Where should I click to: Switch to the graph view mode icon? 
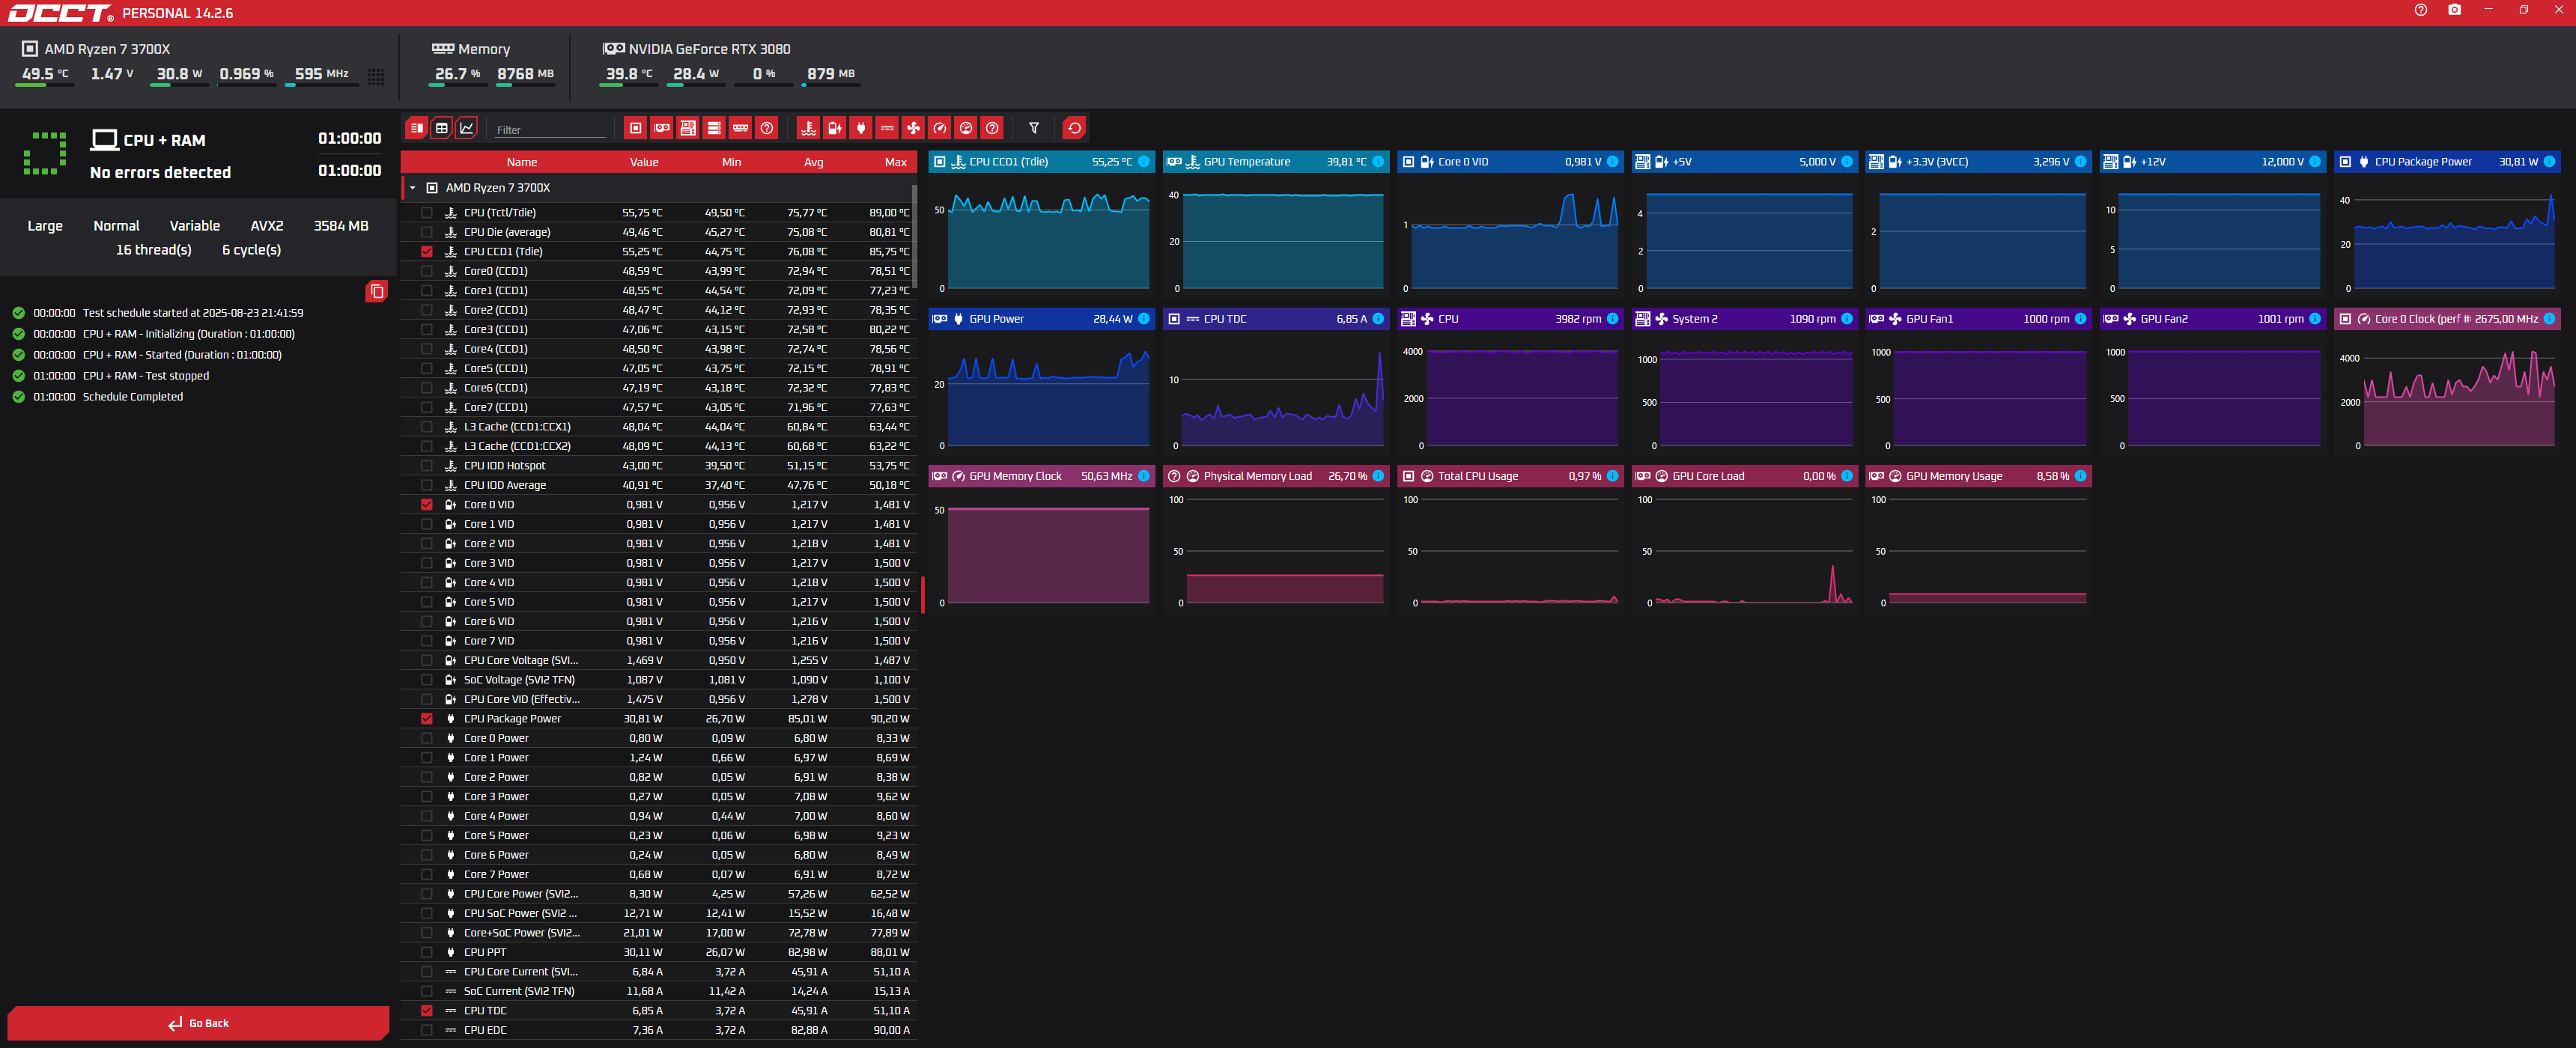click(467, 128)
